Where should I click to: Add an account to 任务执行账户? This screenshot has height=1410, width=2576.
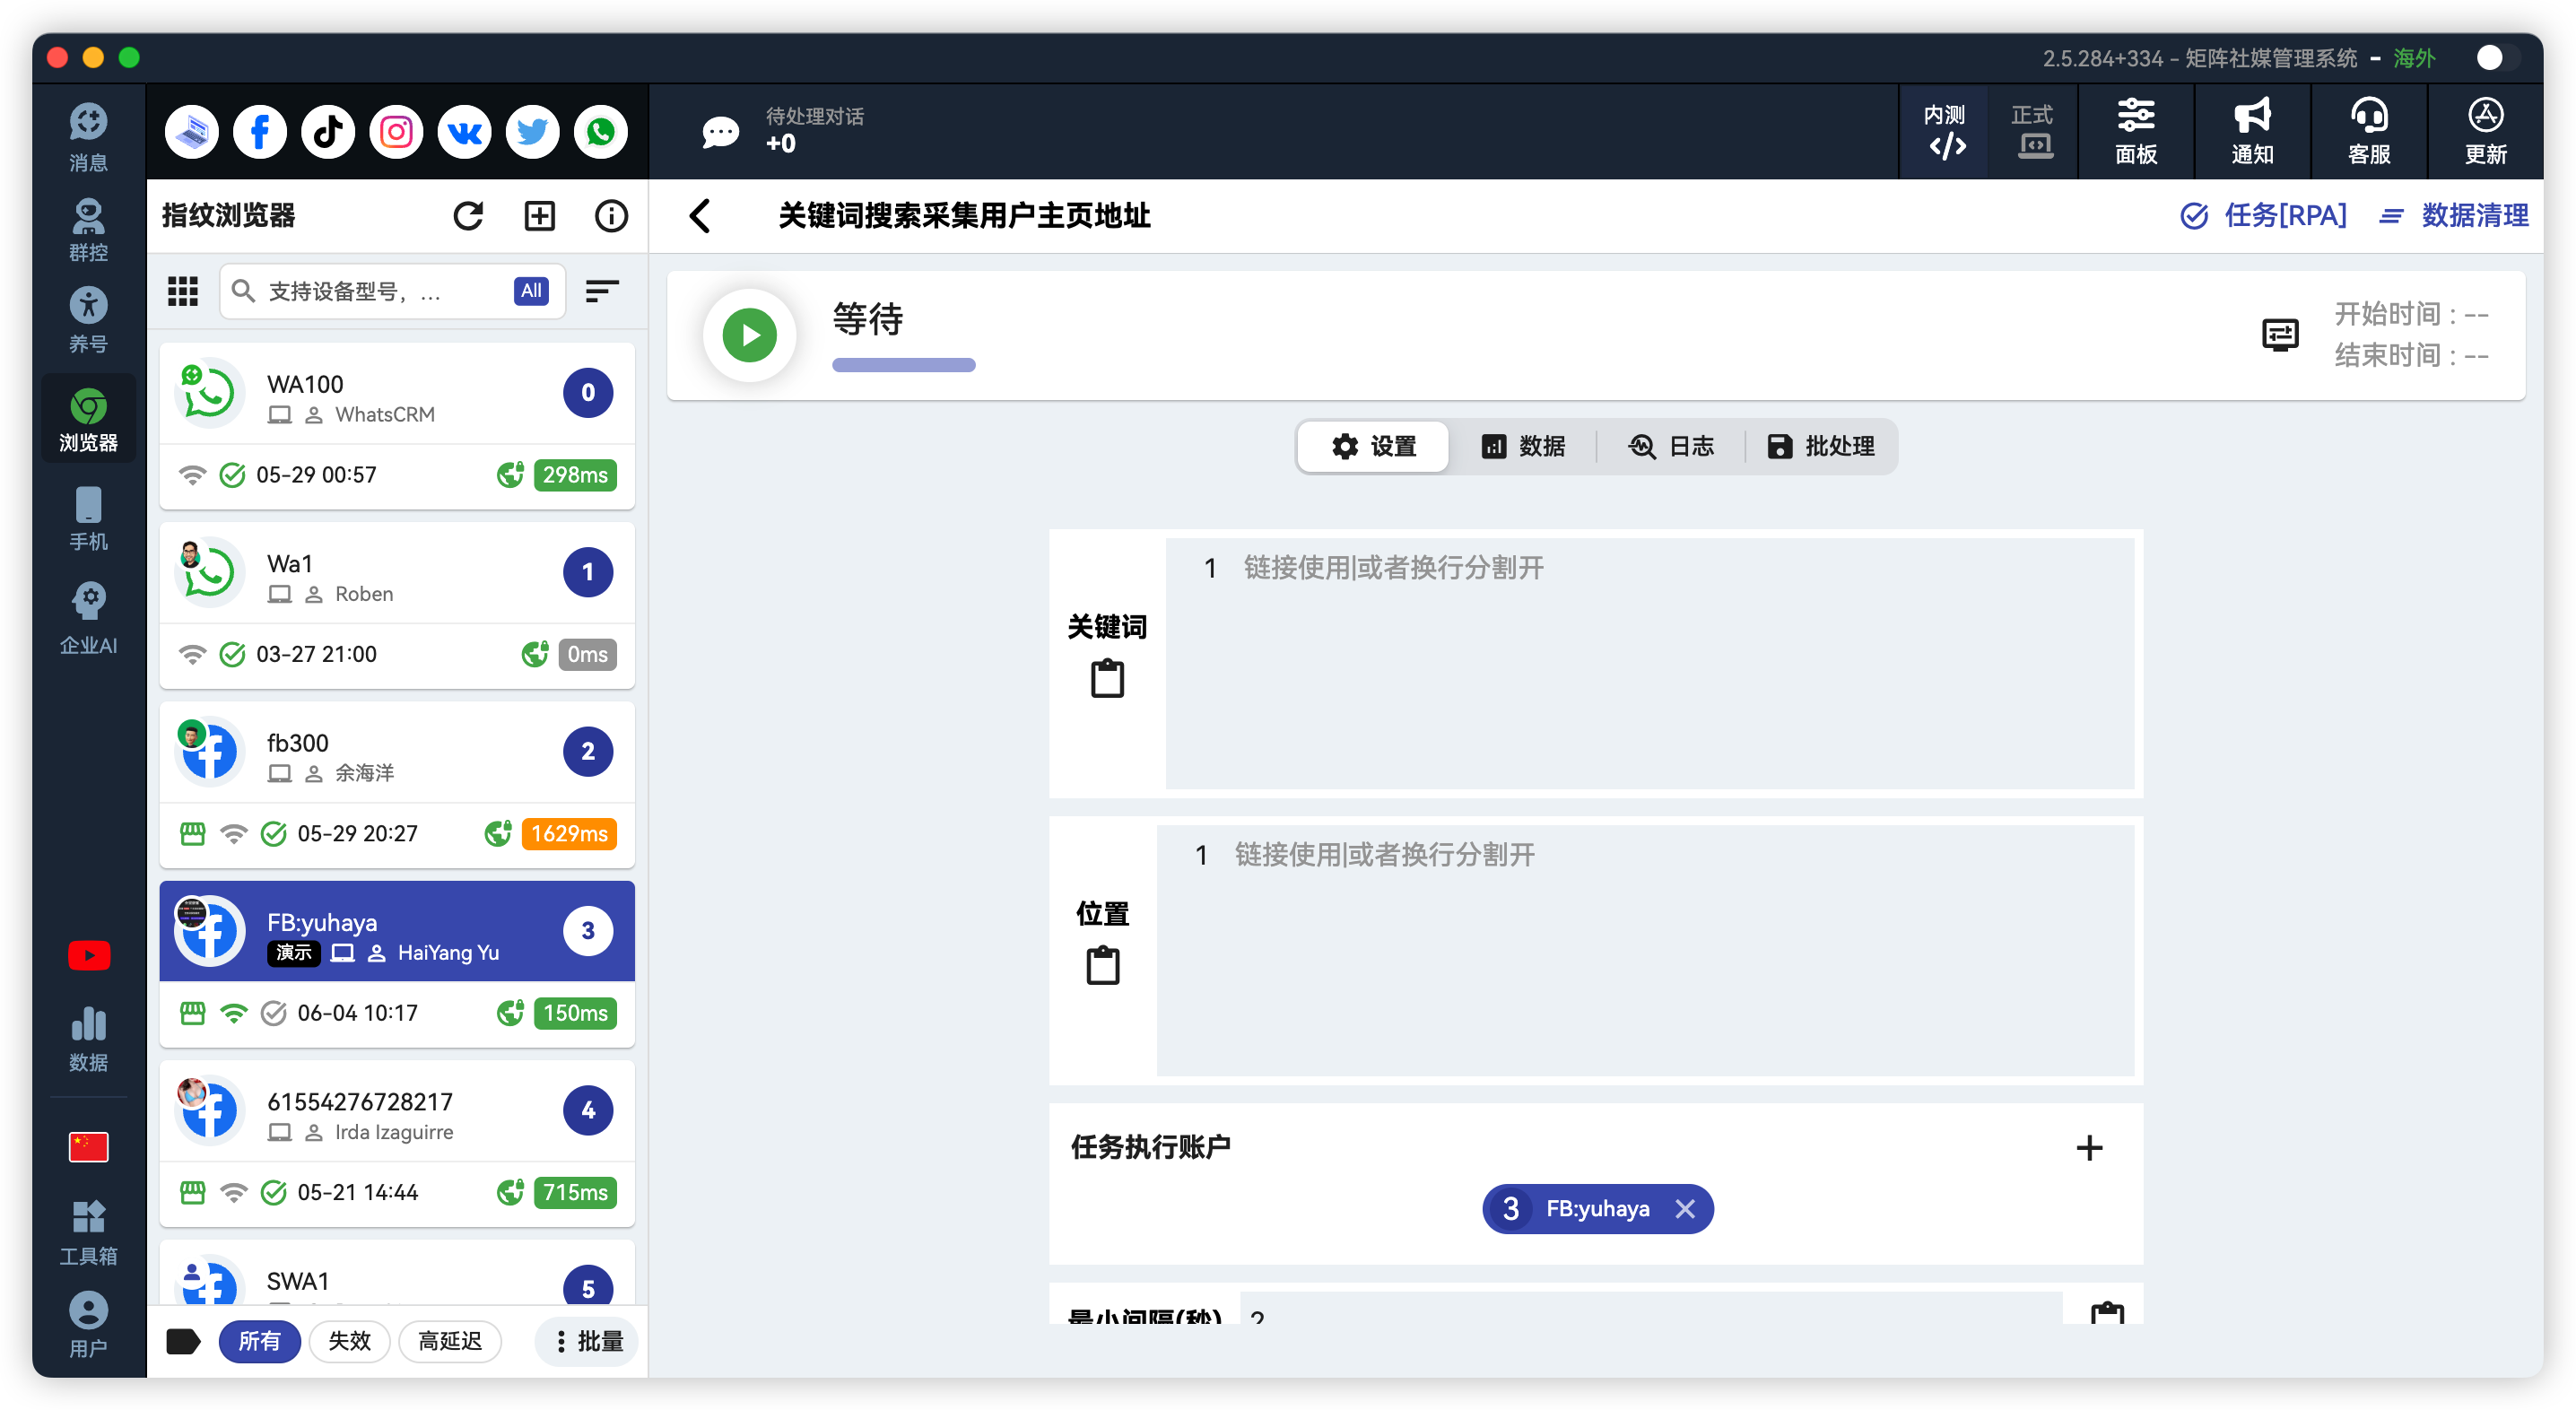[2089, 1147]
